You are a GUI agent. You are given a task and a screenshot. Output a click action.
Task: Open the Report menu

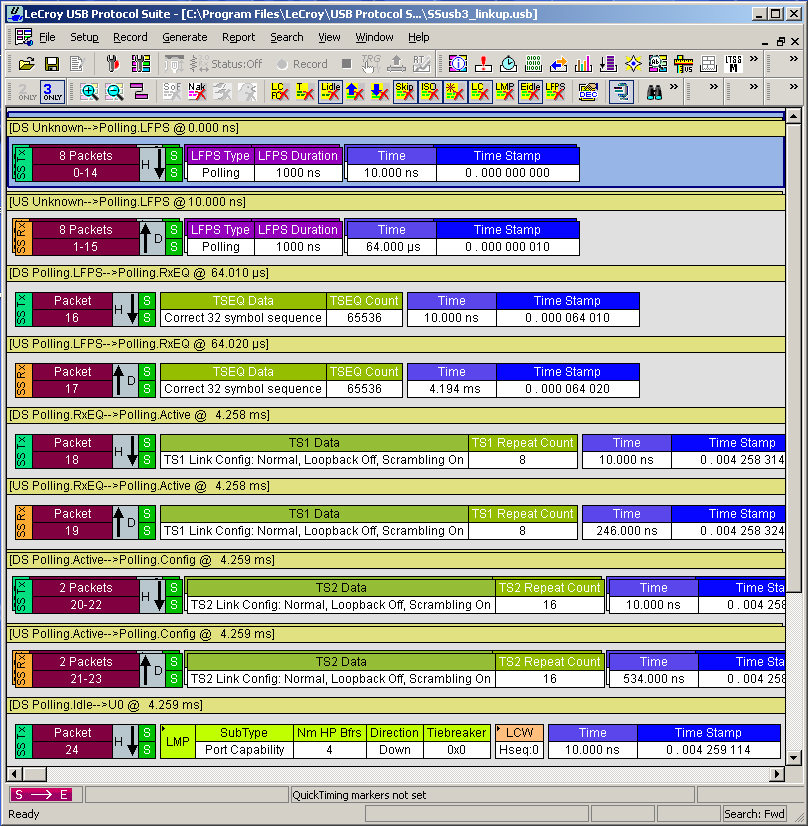(x=238, y=37)
